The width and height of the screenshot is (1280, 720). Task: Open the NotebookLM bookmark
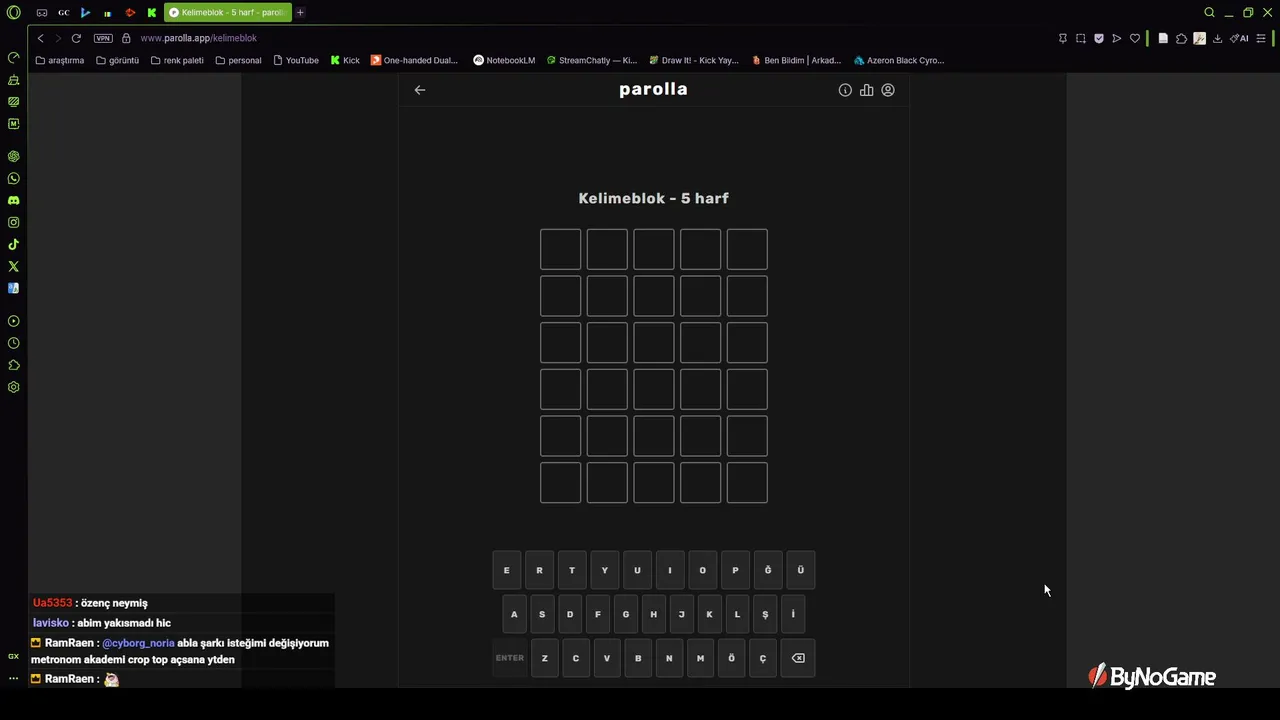click(x=504, y=60)
